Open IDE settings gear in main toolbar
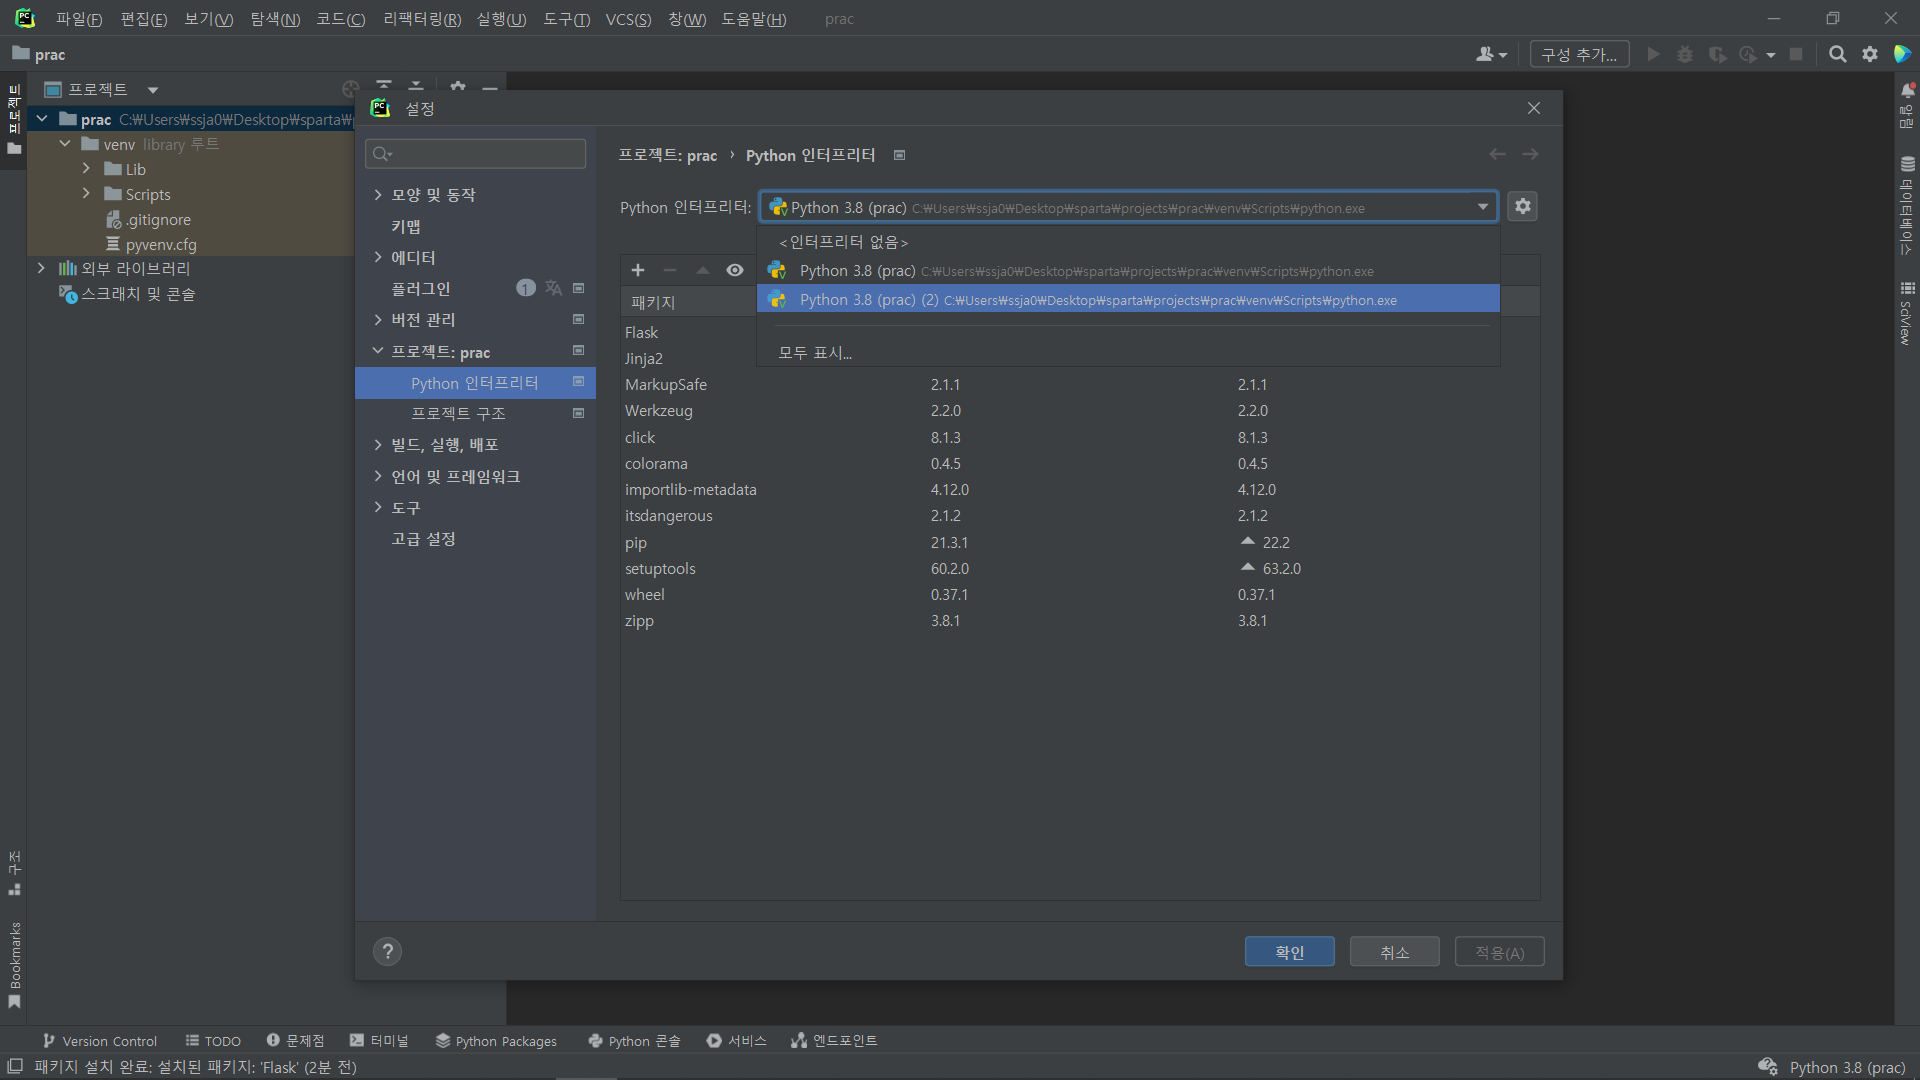 tap(1870, 55)
